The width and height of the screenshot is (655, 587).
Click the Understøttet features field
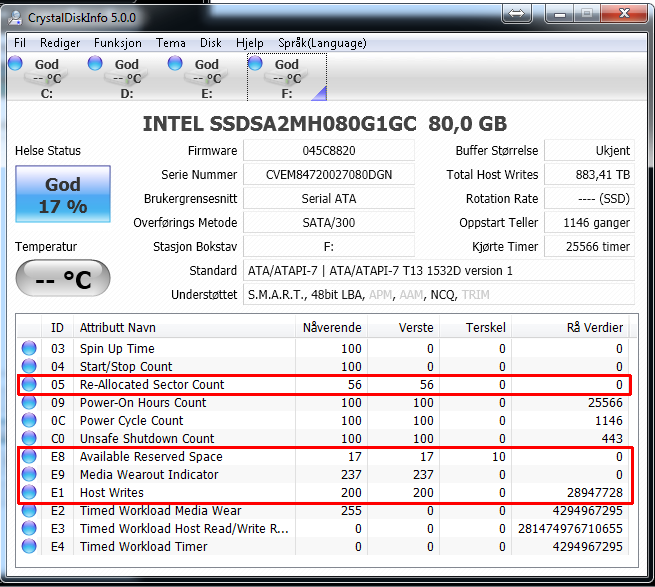[x=439, y=295]
